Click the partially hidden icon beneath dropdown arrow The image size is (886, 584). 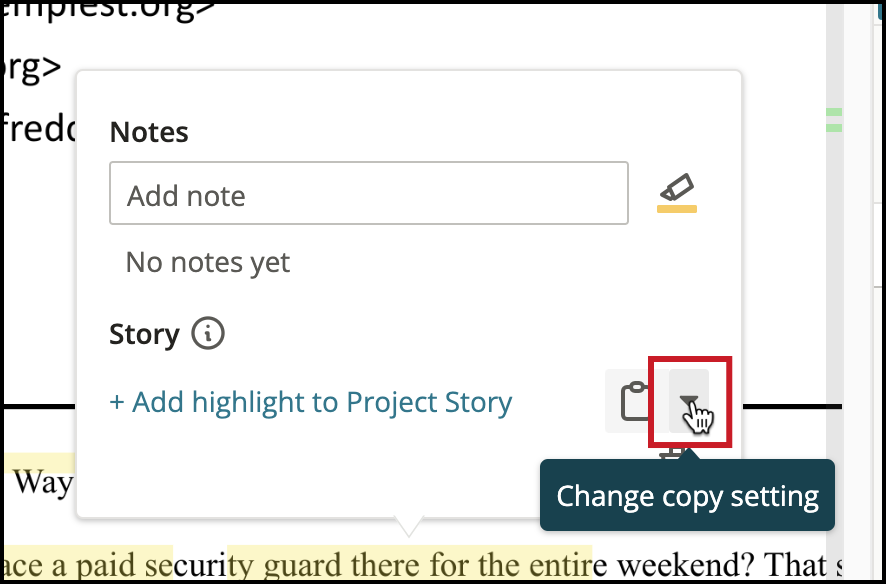point(672,453)
